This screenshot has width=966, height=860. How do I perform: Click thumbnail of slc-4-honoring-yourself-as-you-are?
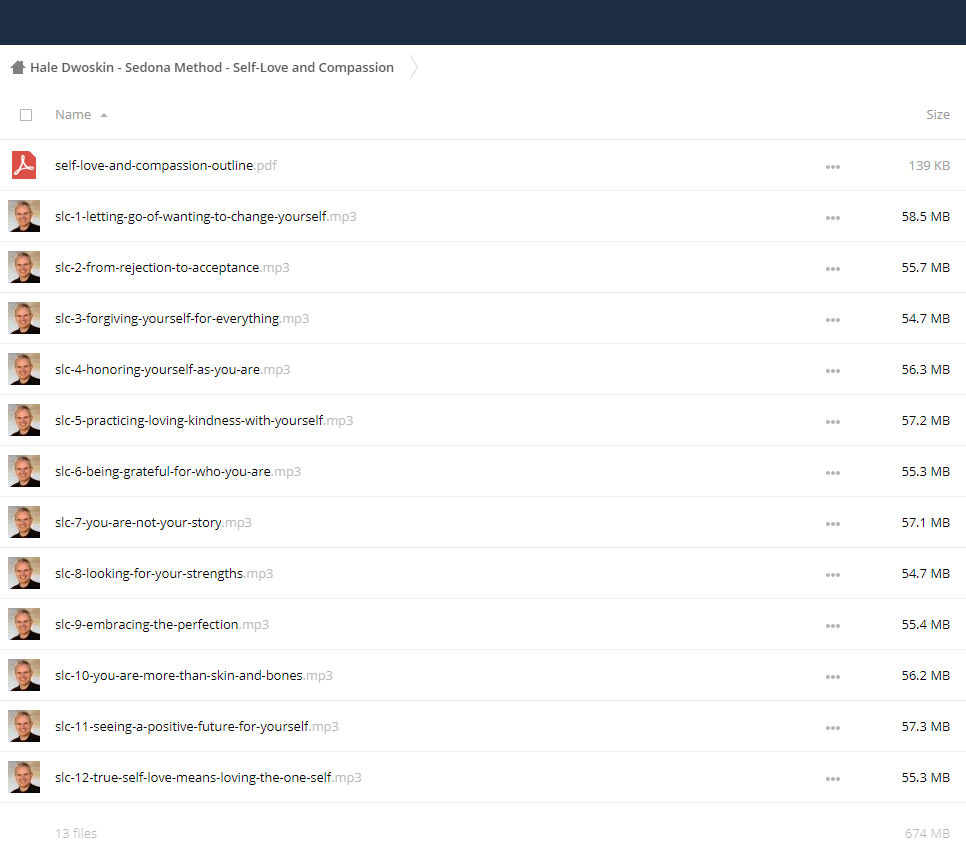point(24,370)
